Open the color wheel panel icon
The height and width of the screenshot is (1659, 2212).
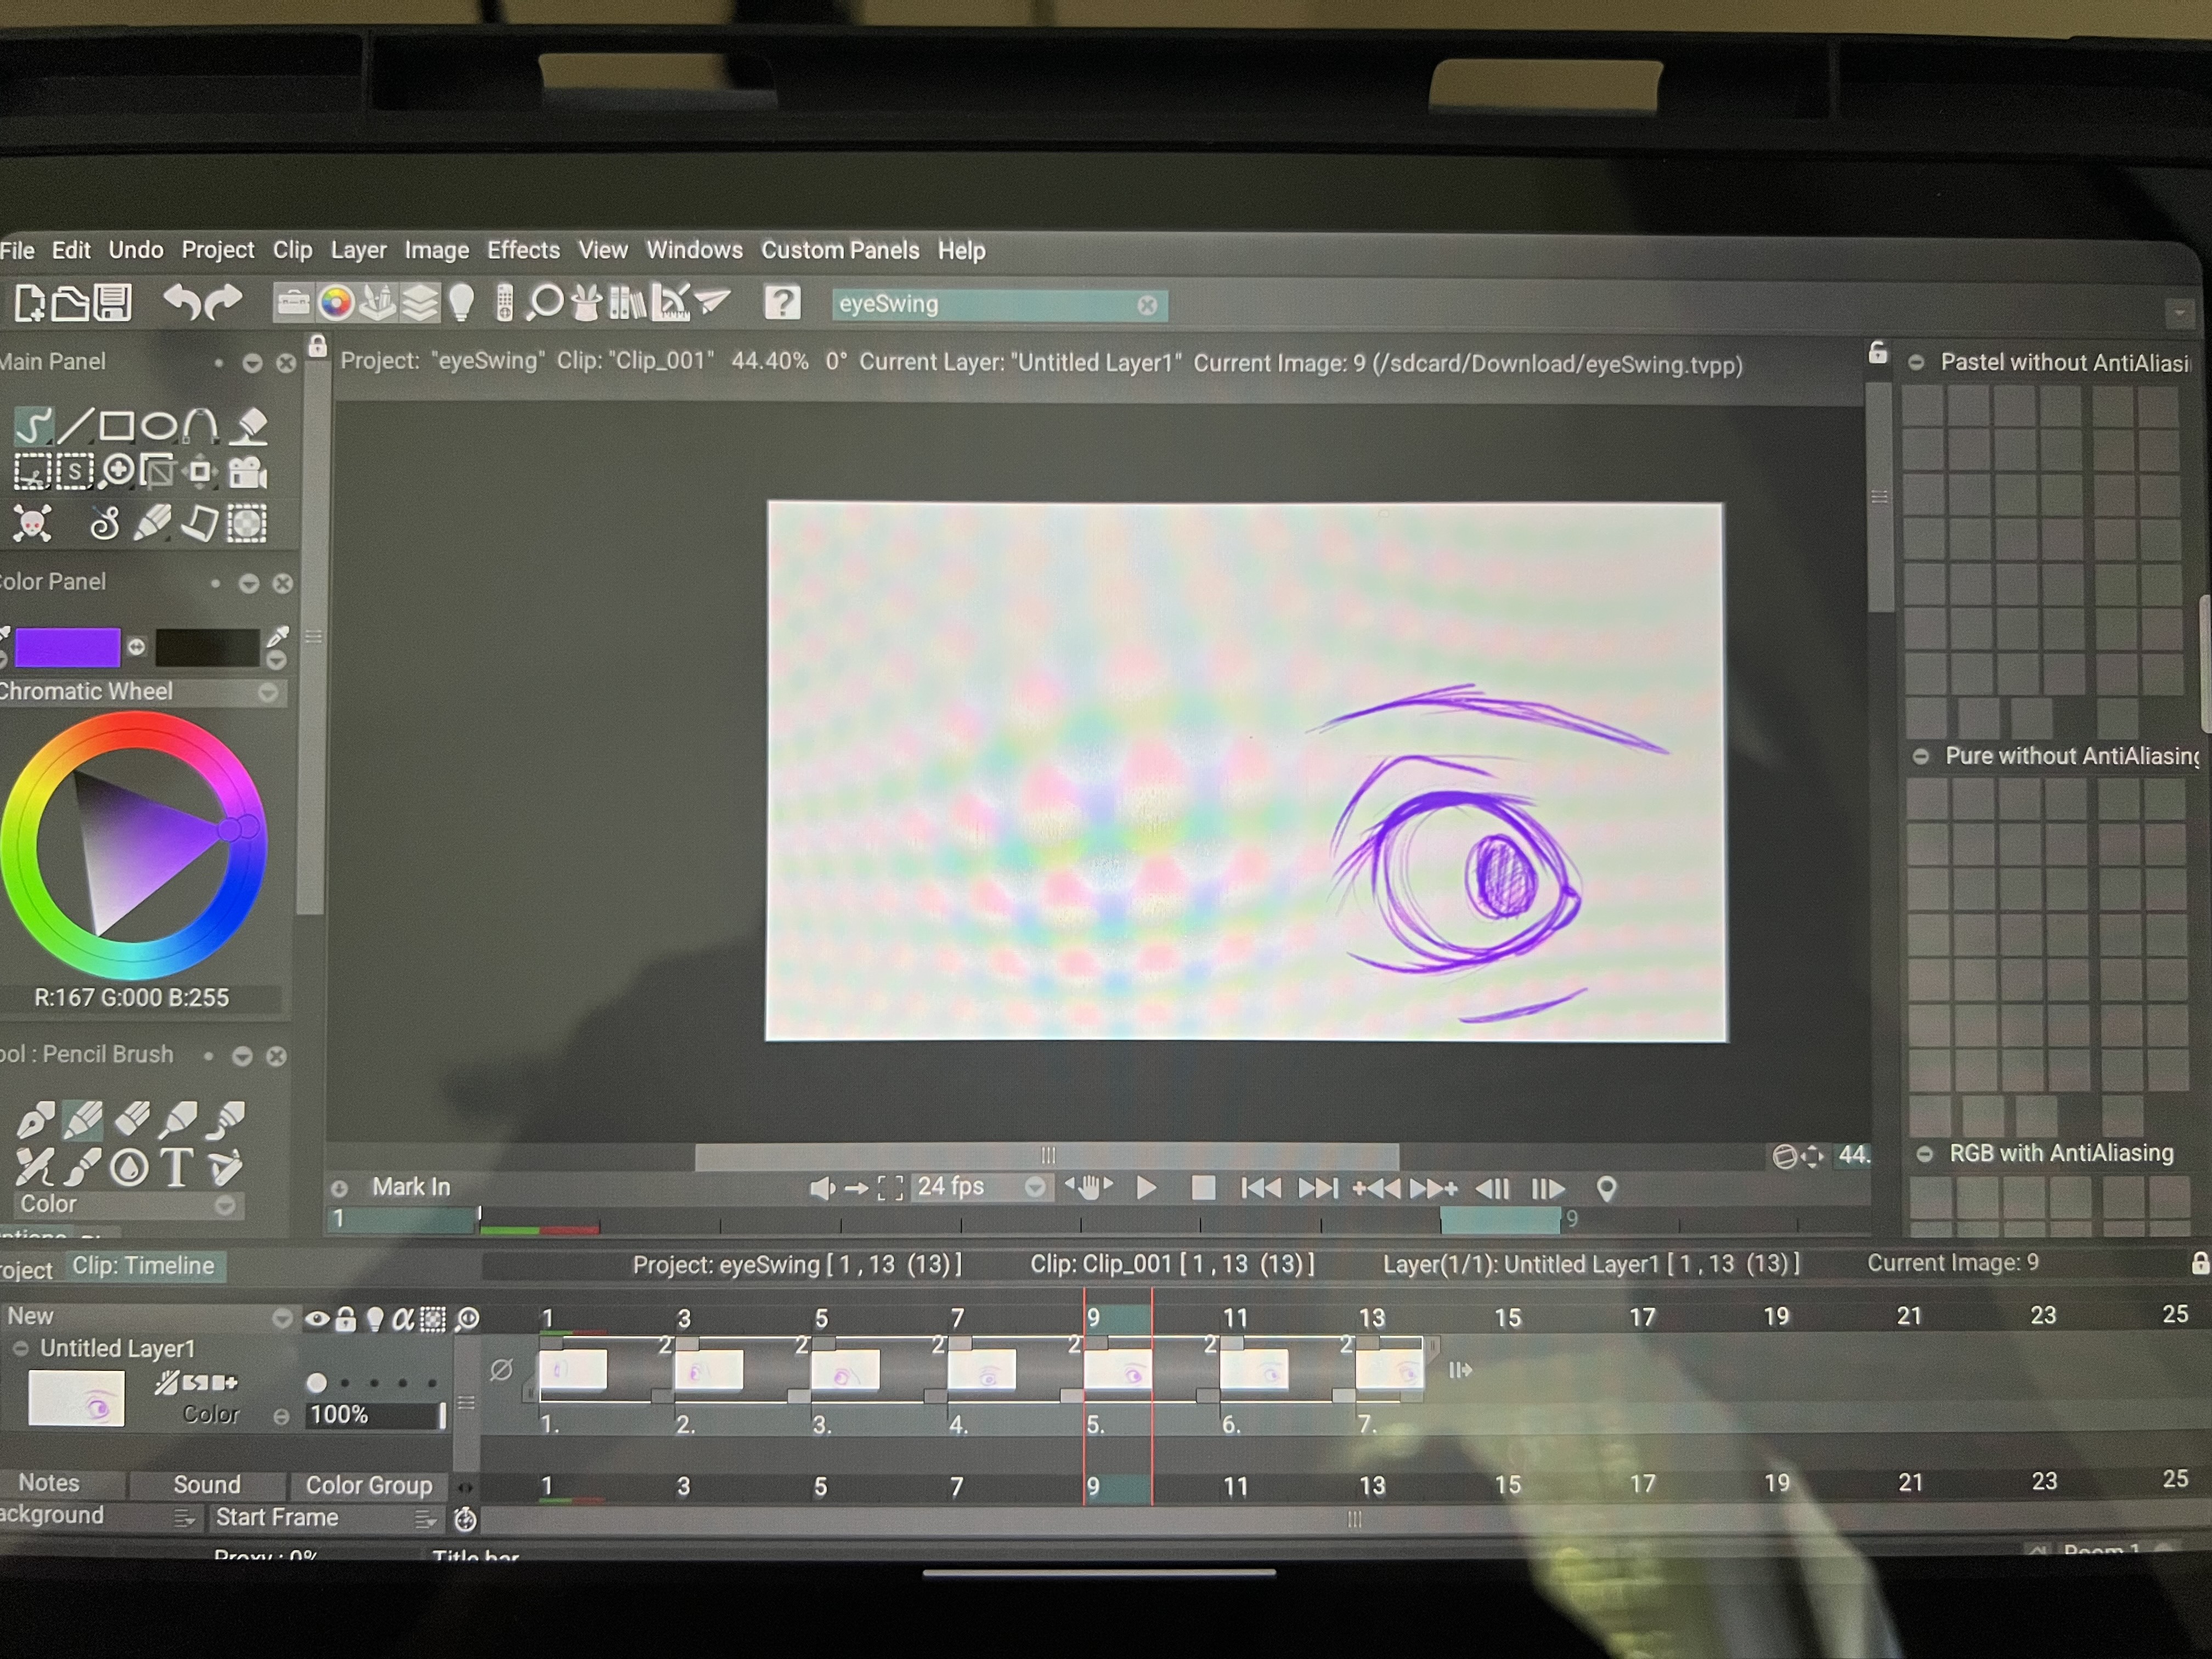click(x=336, y=303)
